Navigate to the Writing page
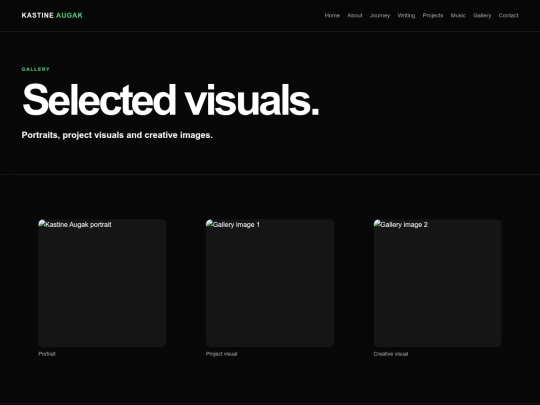 [x=406, y=15]
